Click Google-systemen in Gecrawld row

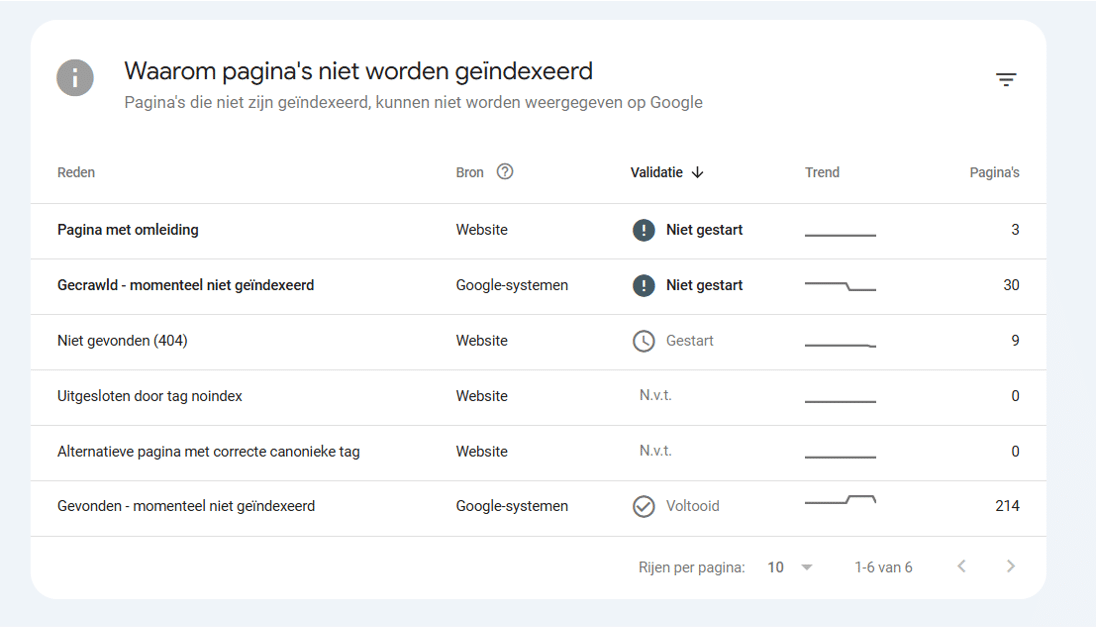point(512,285)
